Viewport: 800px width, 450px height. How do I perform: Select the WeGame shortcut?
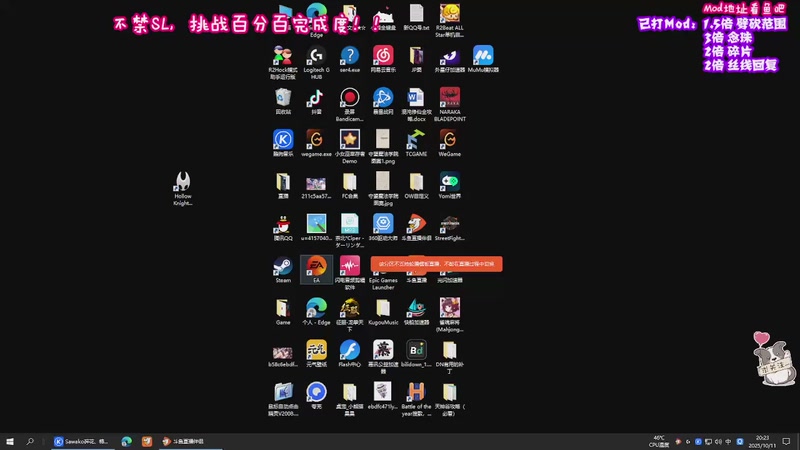449,143
